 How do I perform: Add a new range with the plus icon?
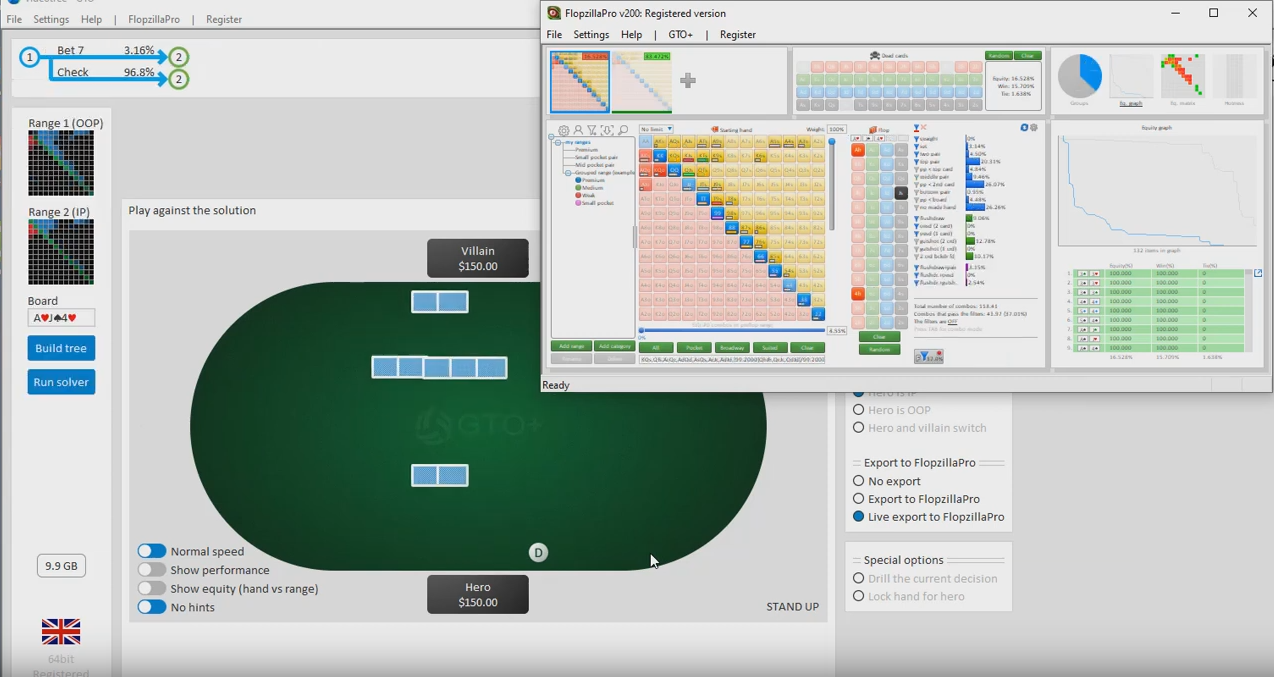(x=687, y=80)
